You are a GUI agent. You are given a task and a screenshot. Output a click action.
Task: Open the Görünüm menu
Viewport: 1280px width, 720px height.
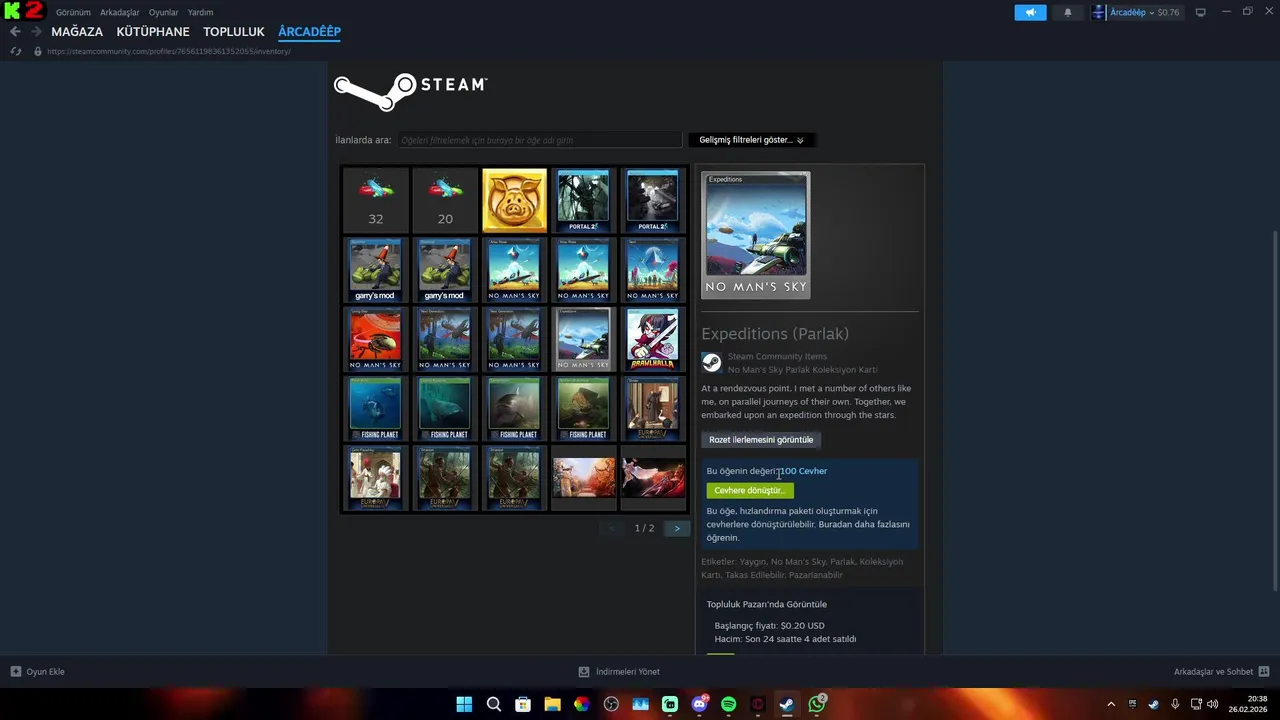point(73,12)
